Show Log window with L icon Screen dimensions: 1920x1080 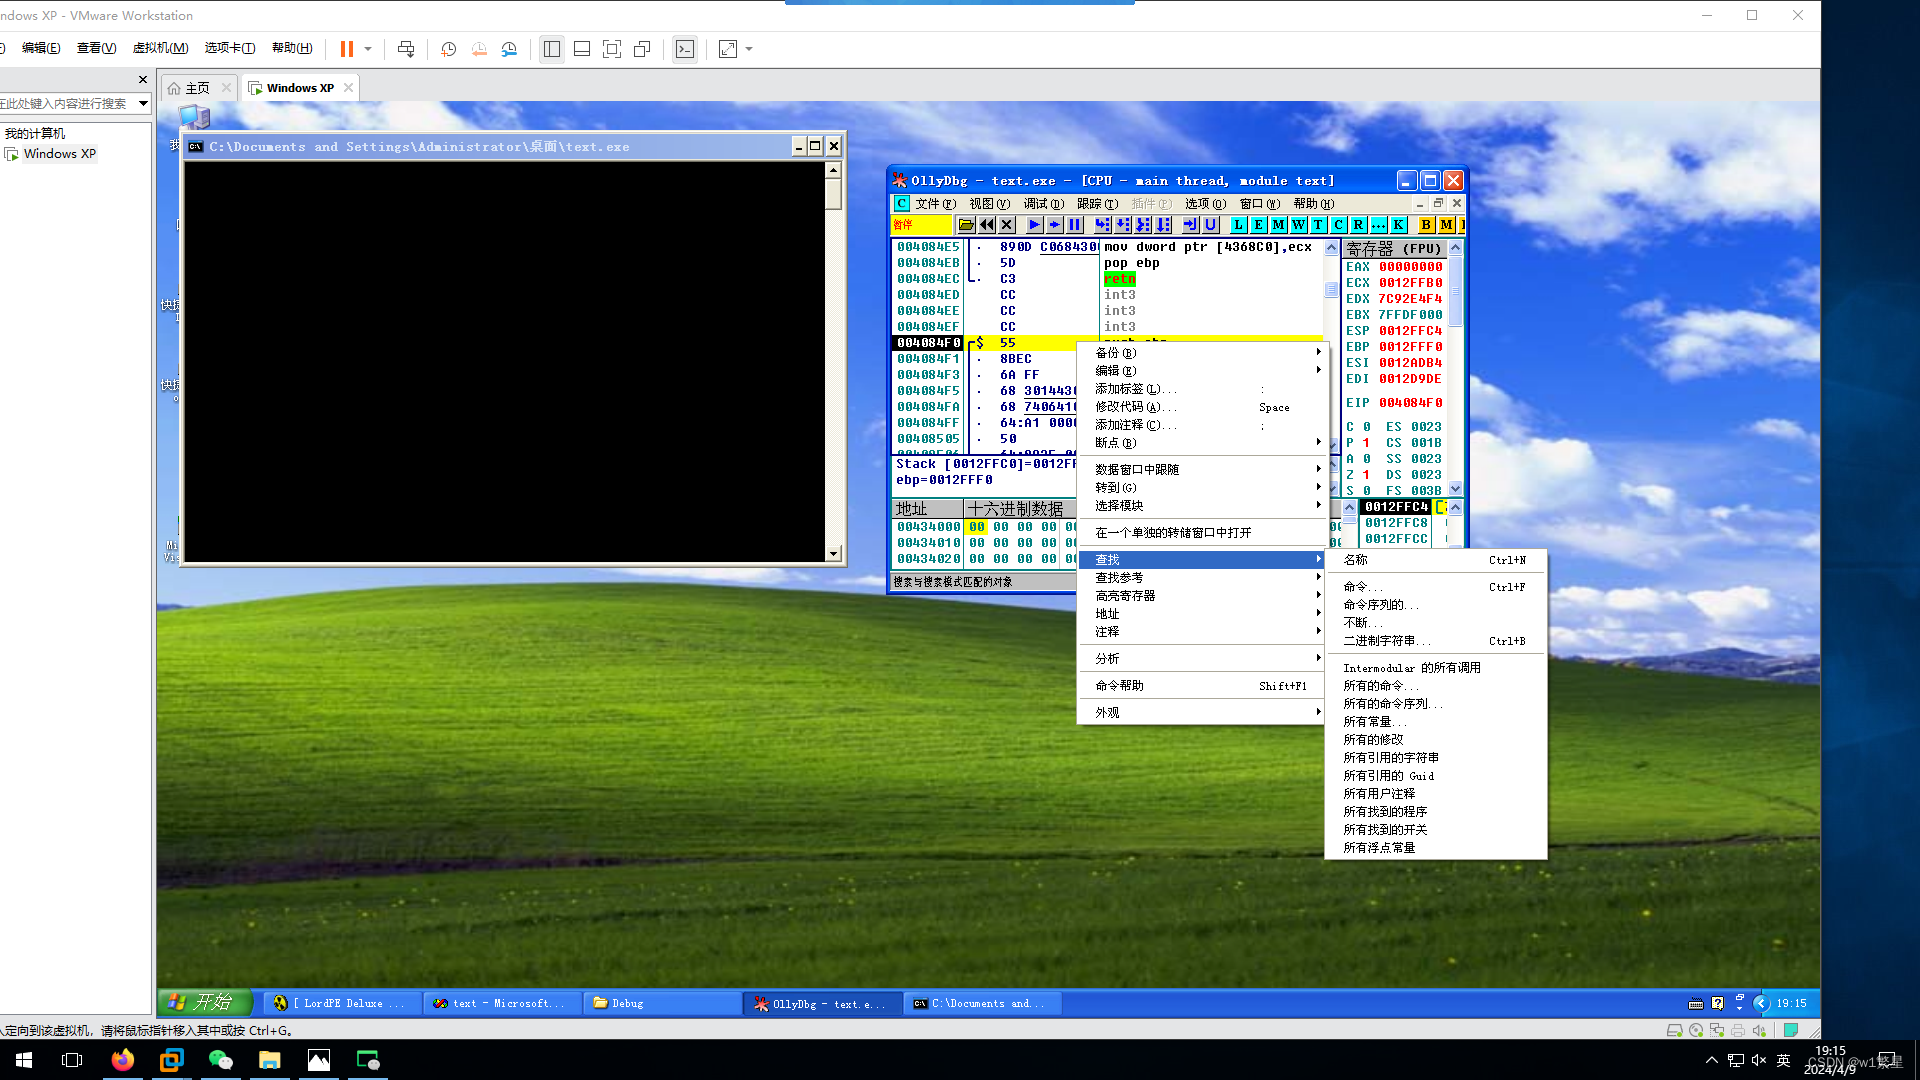click(1238, 225)
